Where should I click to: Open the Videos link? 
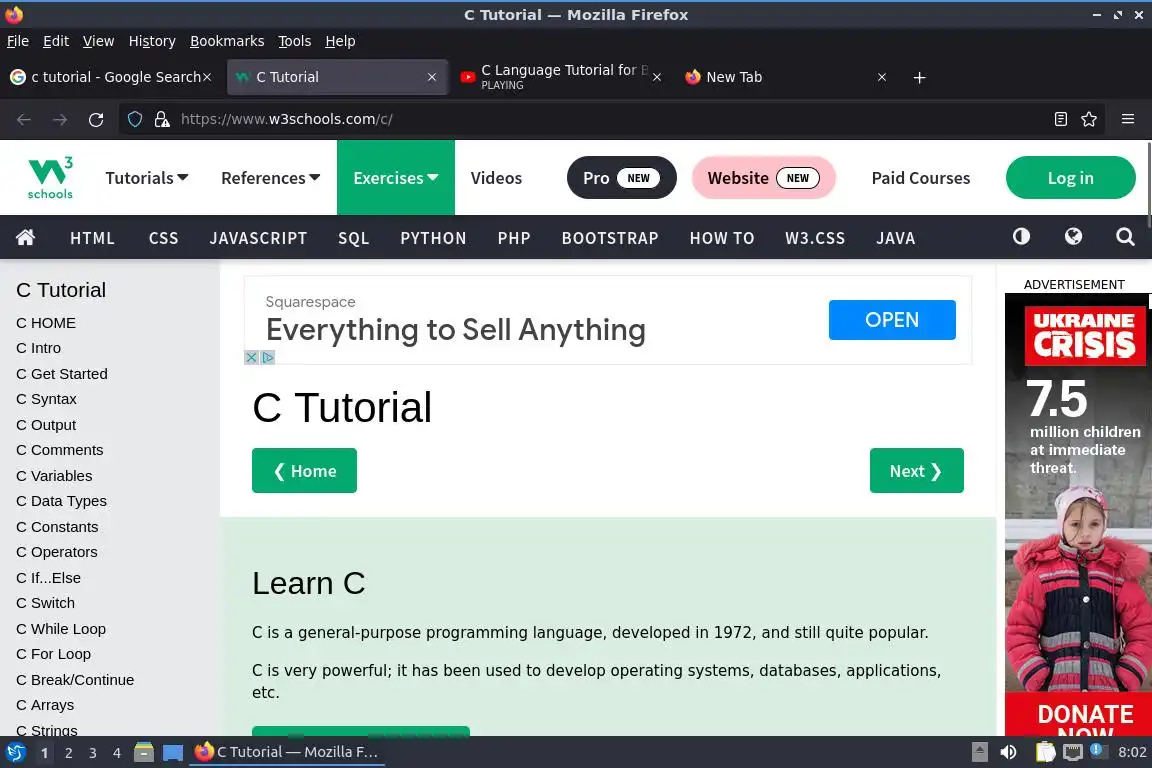click(x=496, y=178)
